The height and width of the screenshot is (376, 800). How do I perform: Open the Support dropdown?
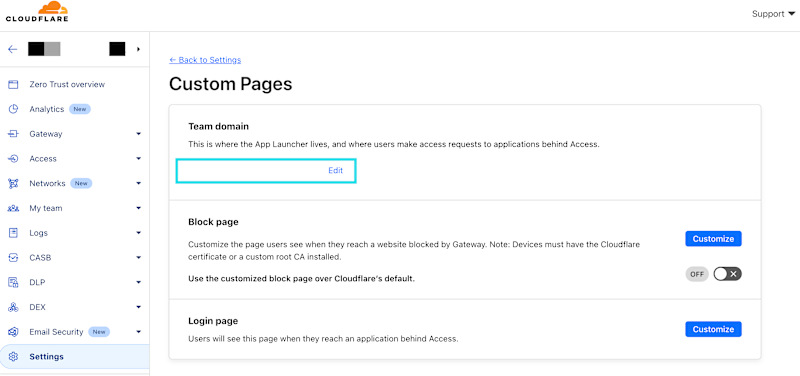click(x=773, y=14)
